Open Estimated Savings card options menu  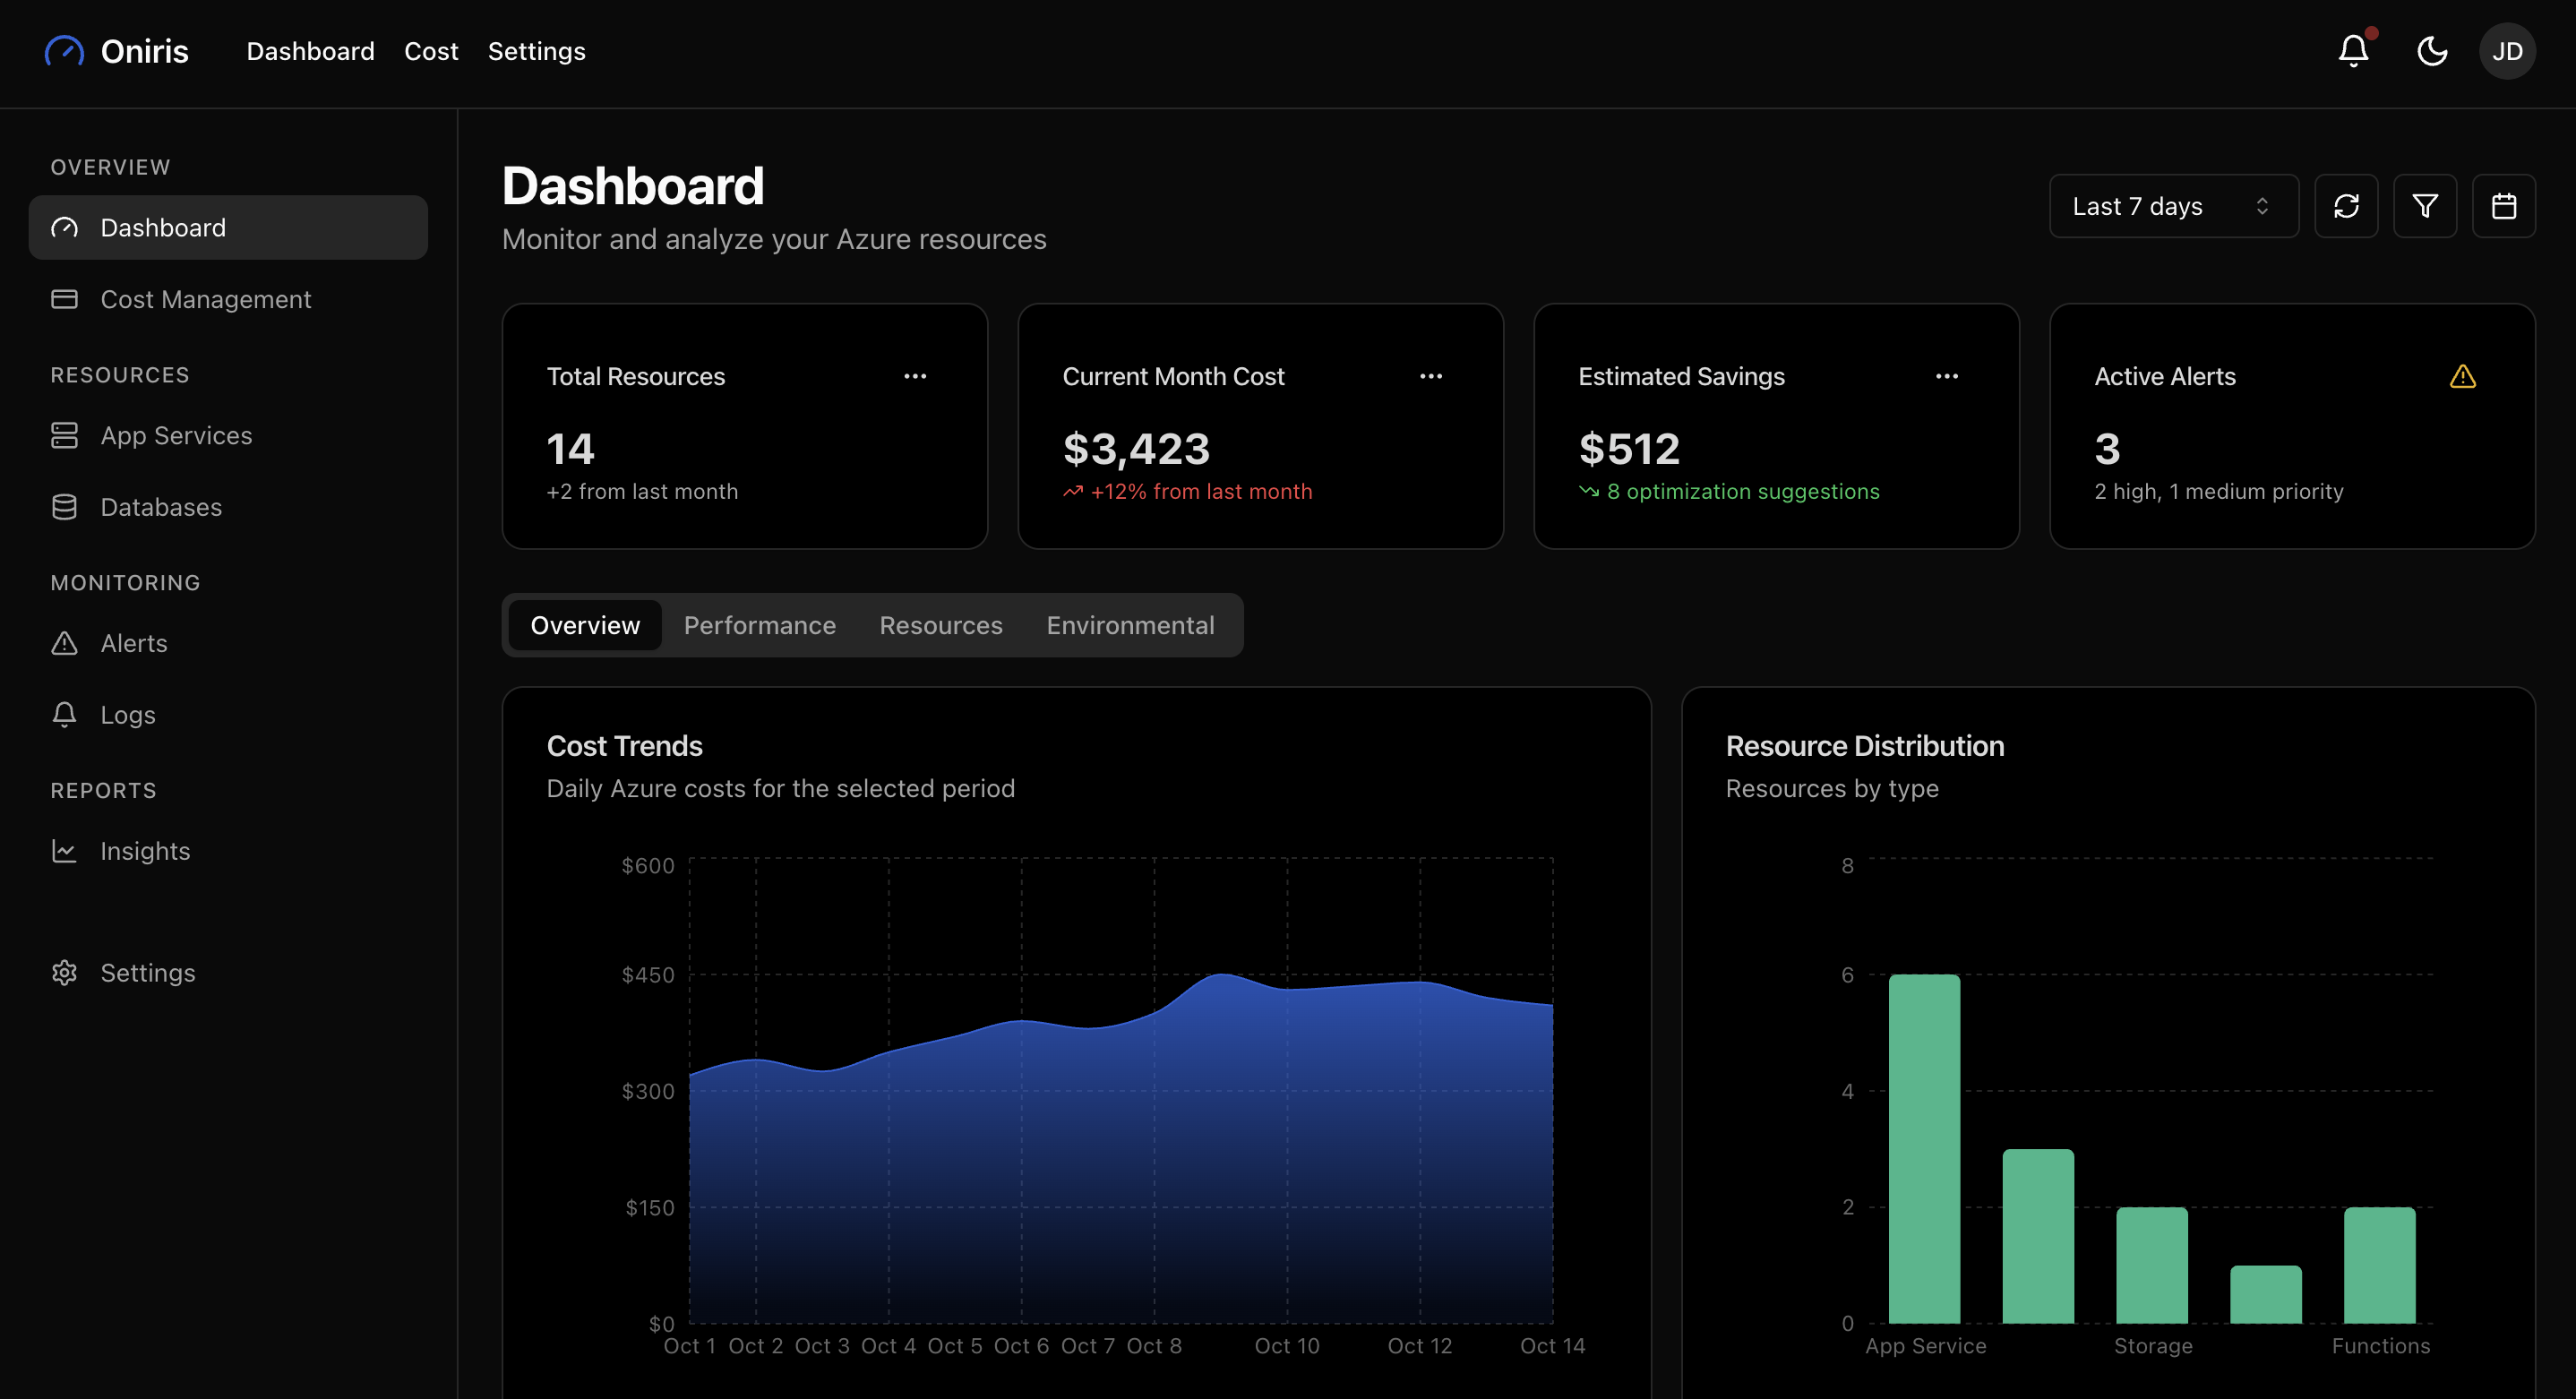[1946, 377]
